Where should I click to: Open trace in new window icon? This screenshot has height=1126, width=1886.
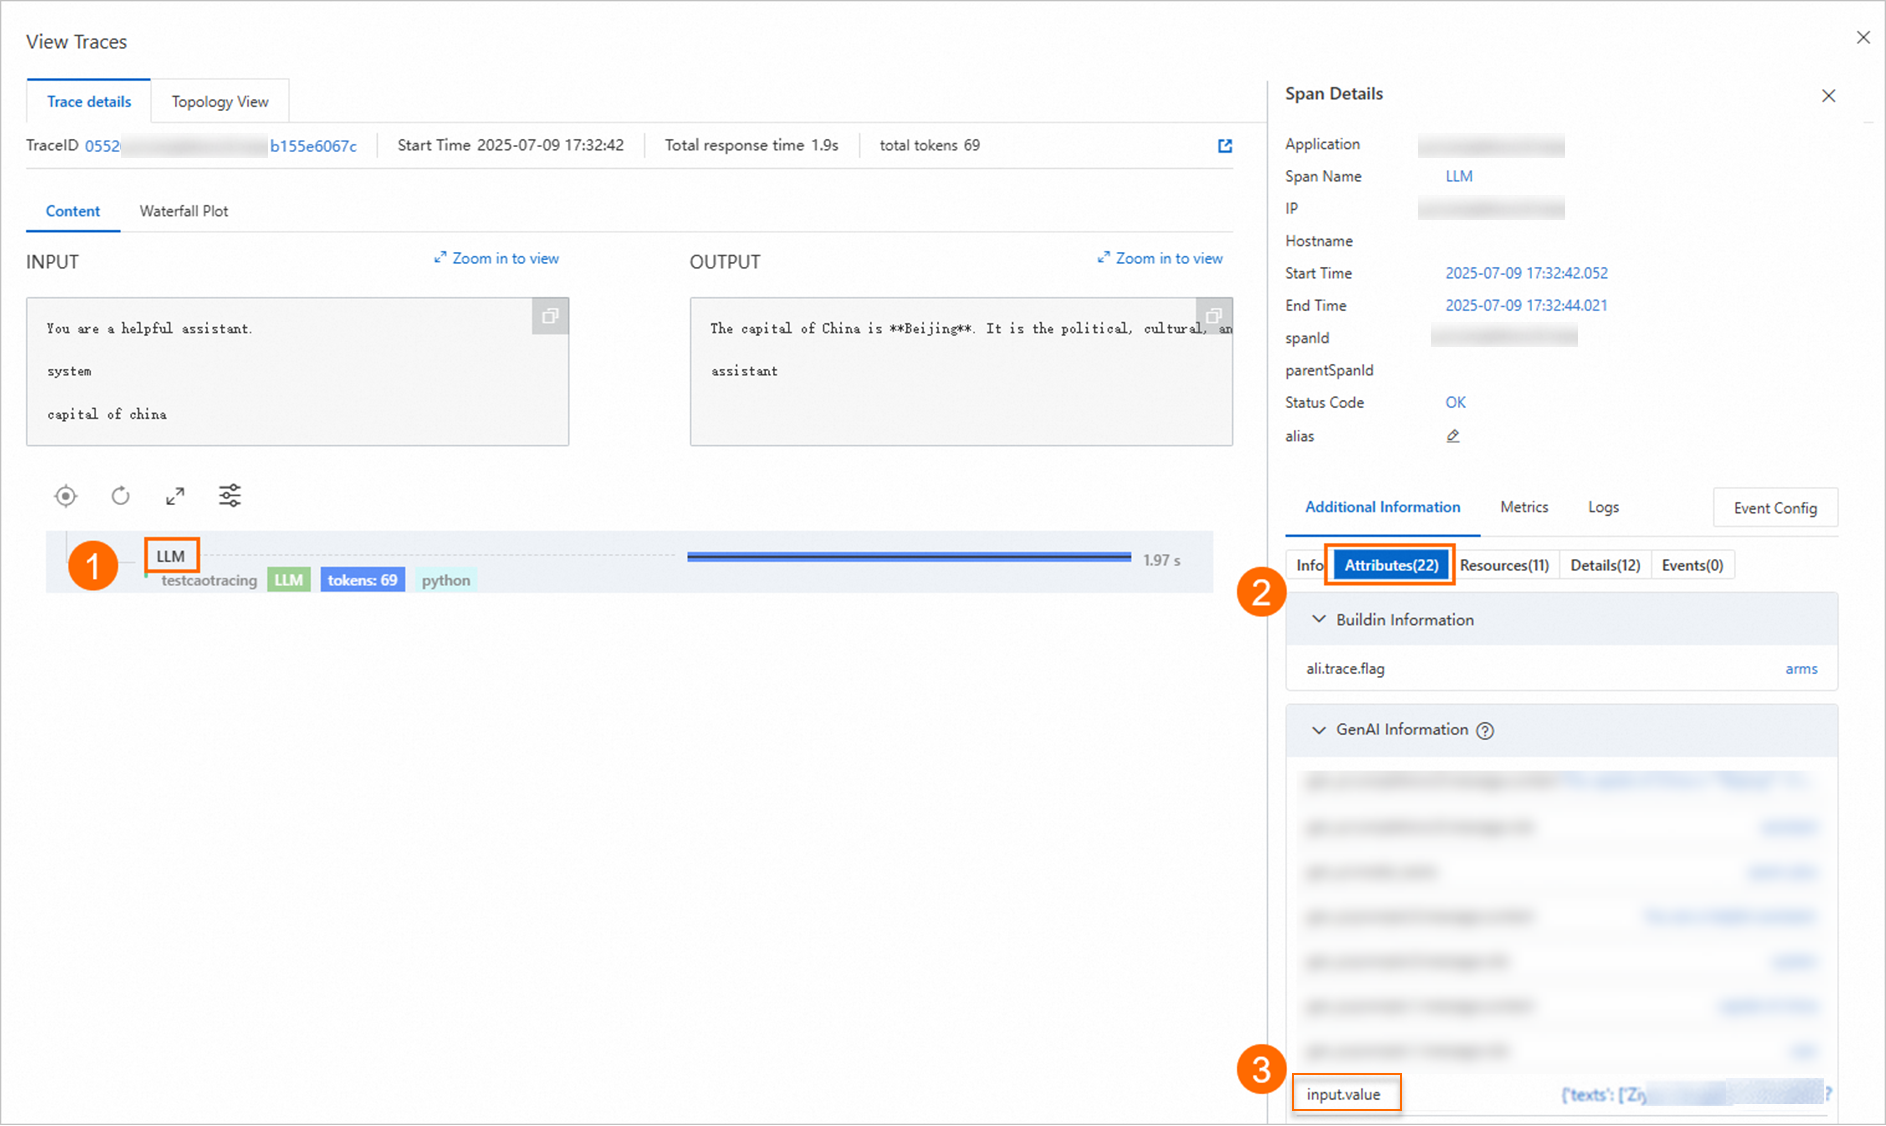coord(1225,146)
